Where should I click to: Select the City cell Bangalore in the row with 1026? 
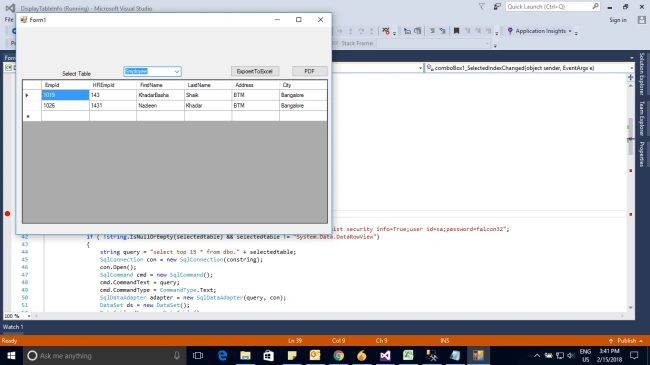pyautogui.click(x=303, y=106)
